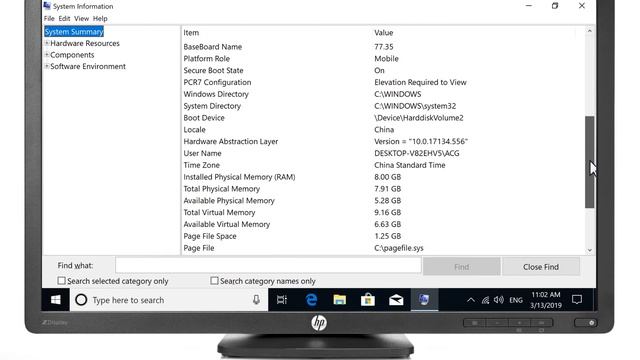640x360 pixels.
Task: Select the Total Physical Memory row
Action: pos(383,189)
